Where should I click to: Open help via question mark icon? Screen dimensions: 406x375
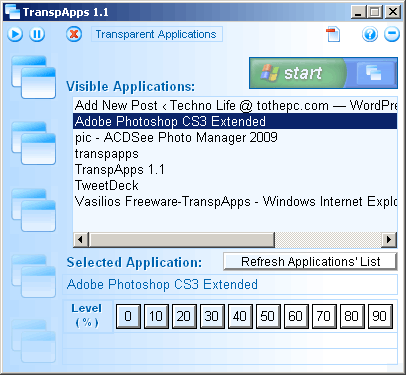click(370, 34)
